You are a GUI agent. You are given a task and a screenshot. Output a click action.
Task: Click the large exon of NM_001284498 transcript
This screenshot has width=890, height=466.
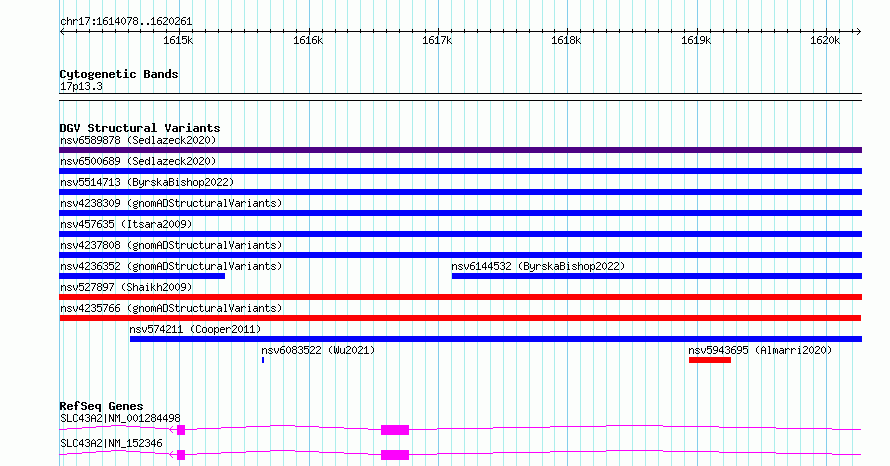point(395,430)
